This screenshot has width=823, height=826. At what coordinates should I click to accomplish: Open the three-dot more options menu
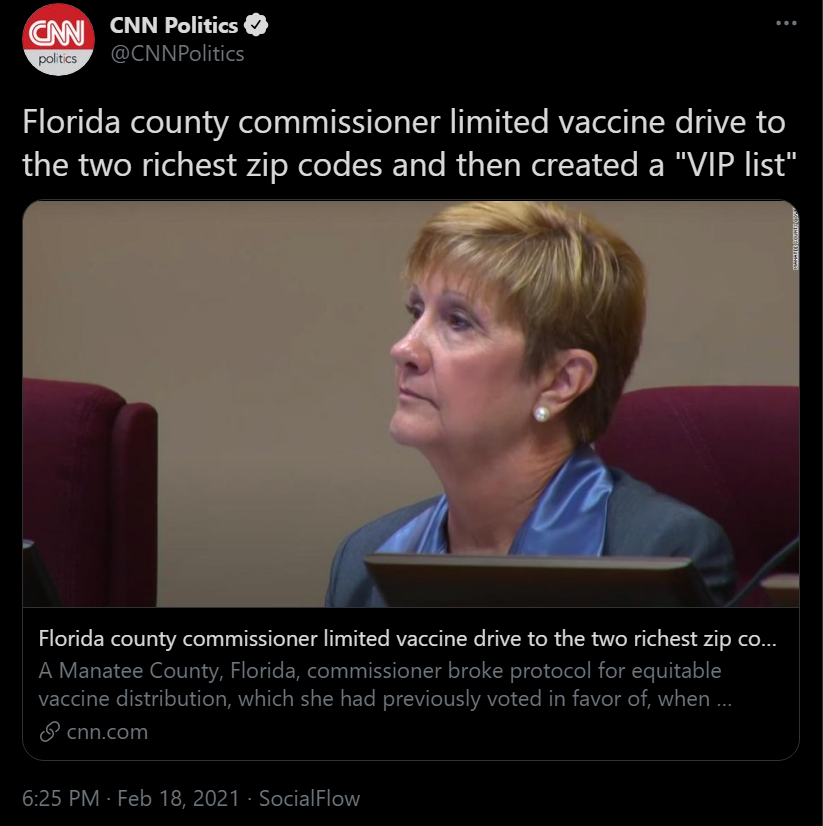[787, 23]
